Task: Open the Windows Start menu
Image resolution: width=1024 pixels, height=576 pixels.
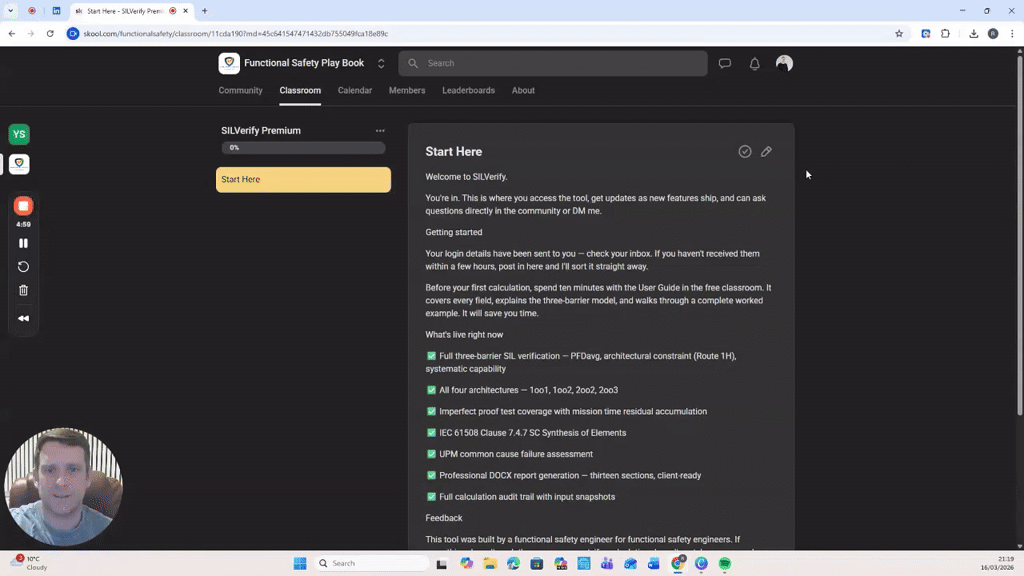Action: (x=300, y=563)
